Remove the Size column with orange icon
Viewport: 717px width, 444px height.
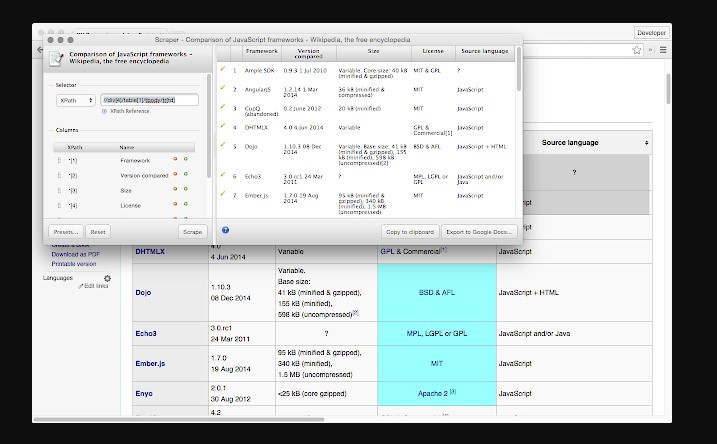pos(175,189)
